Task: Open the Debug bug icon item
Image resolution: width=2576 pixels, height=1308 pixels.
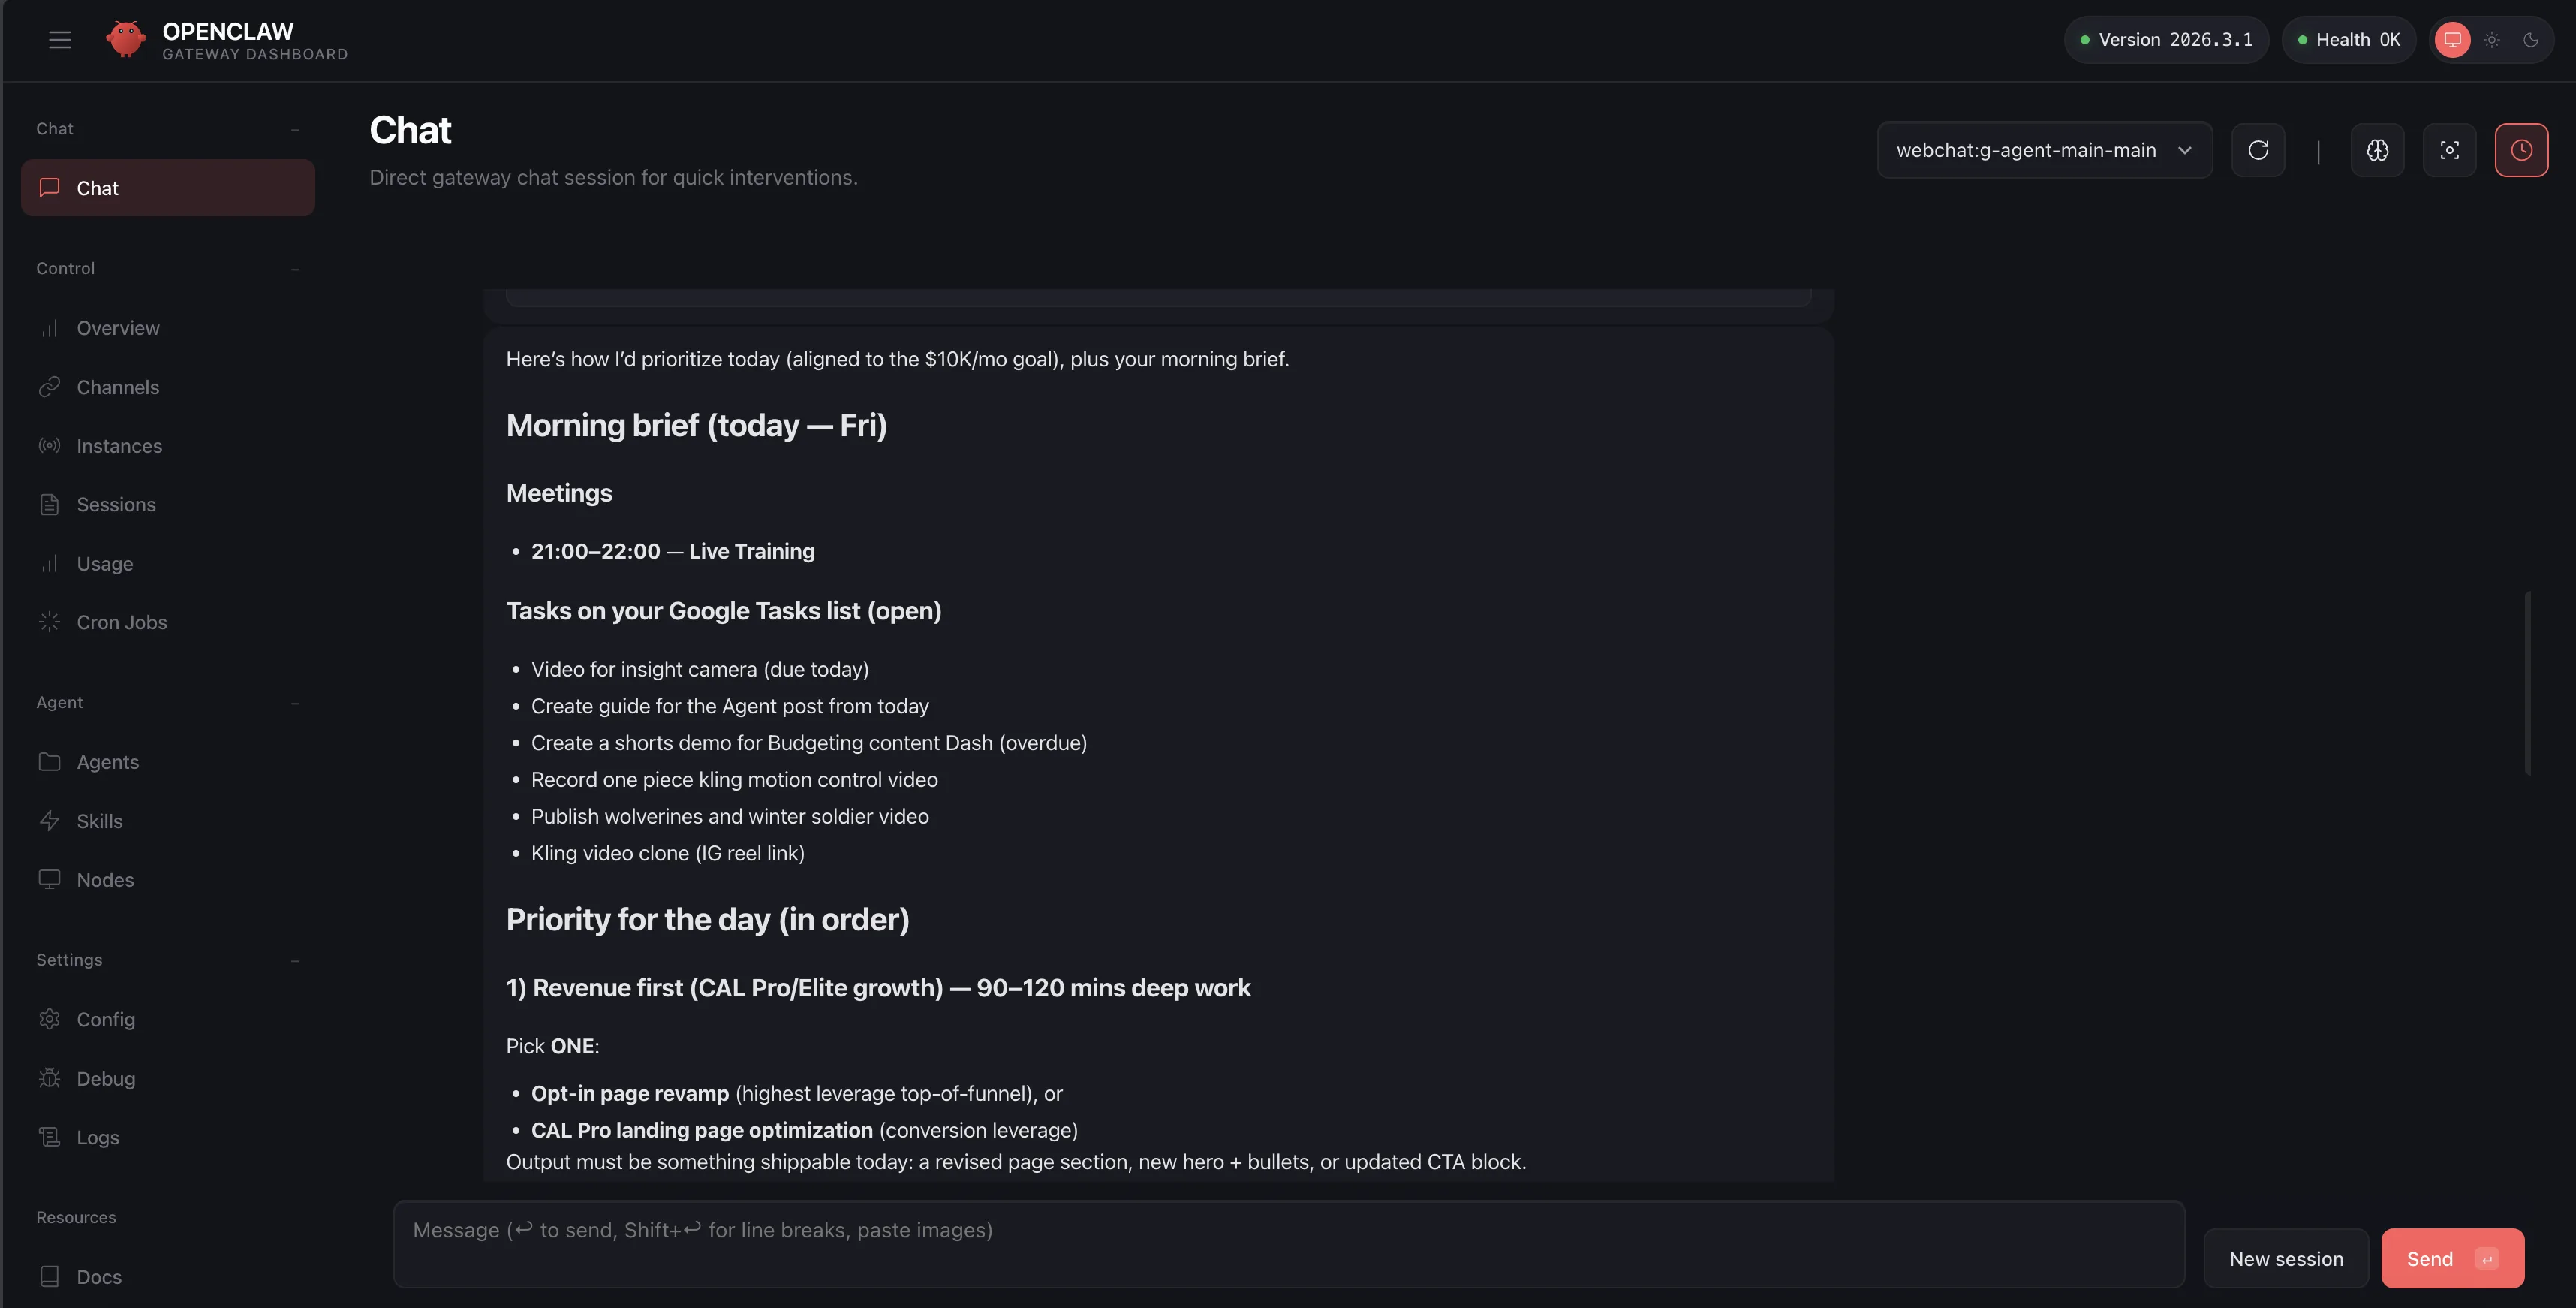Action: pyautogui.click(x=105, y=1078)
